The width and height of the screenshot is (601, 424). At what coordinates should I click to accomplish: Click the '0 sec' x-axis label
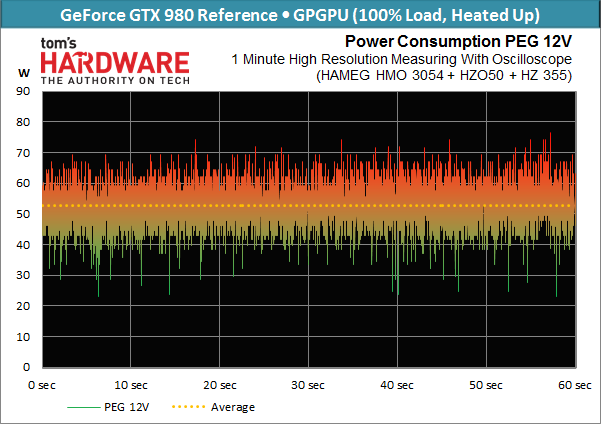point(42,385)
